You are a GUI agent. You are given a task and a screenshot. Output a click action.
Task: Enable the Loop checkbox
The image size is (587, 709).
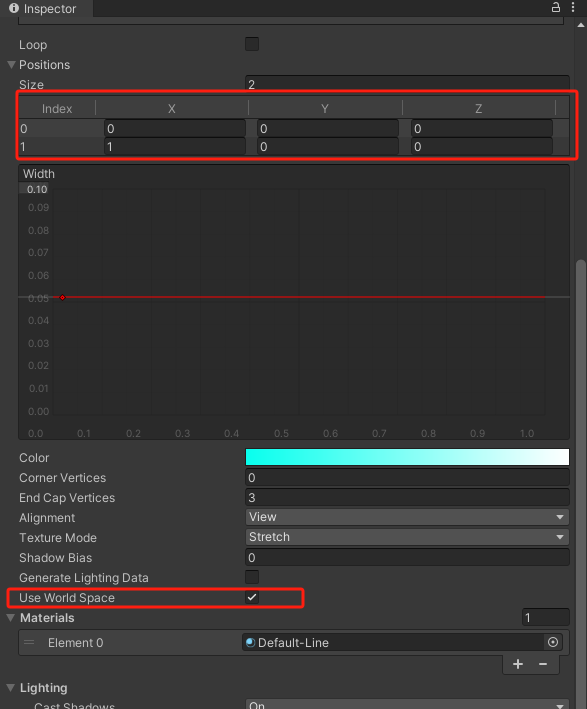point(252,44)
